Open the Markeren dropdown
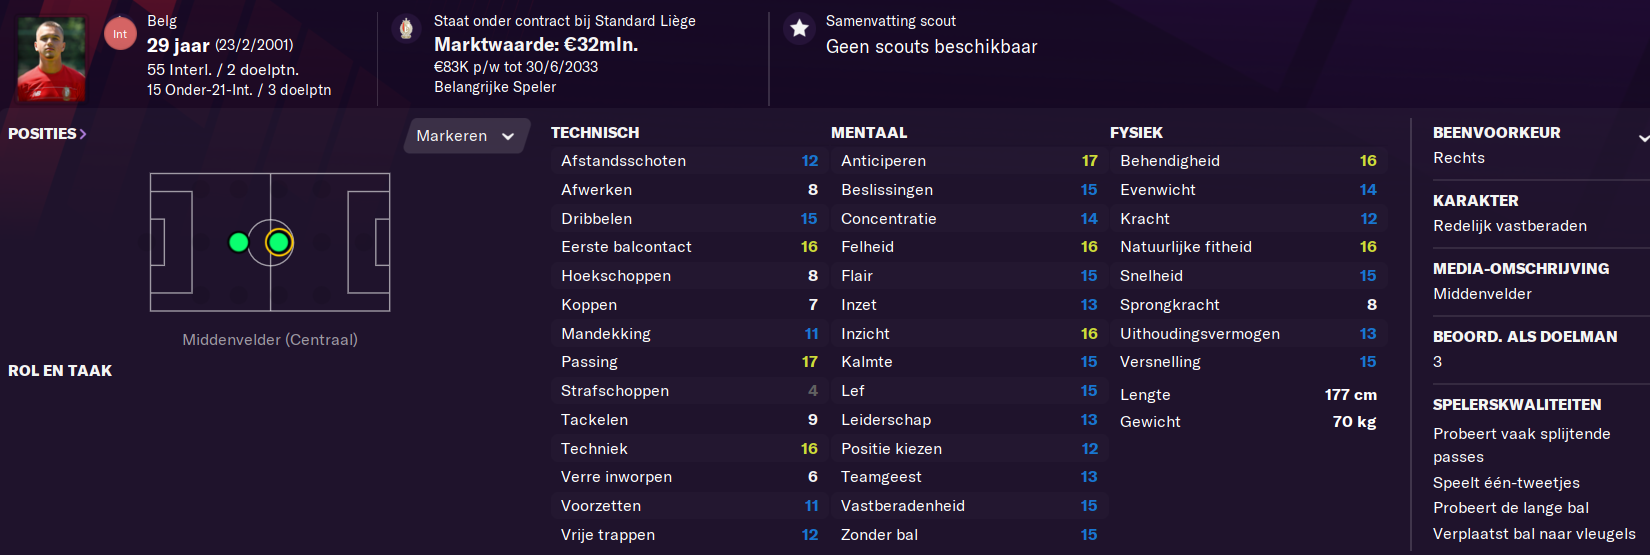The width and height of the screenshot is (1650, 555). 465,136
